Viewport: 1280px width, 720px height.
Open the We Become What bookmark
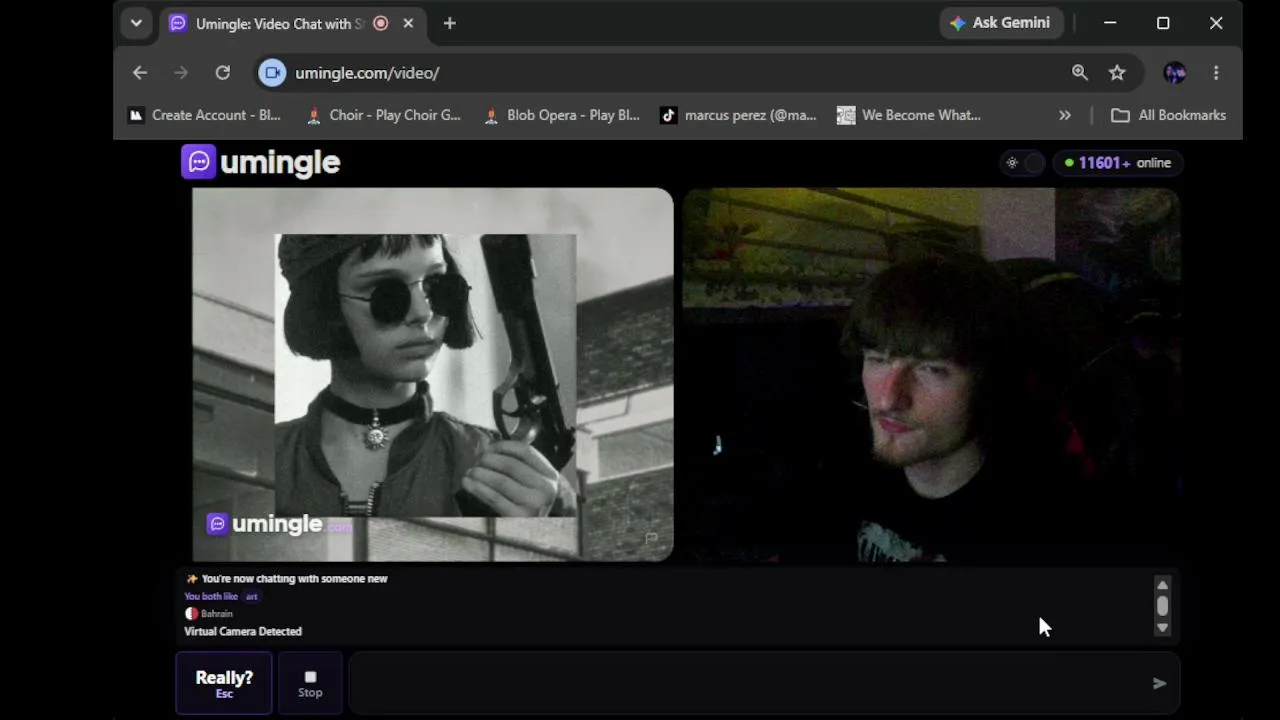[x=909, y=115]
